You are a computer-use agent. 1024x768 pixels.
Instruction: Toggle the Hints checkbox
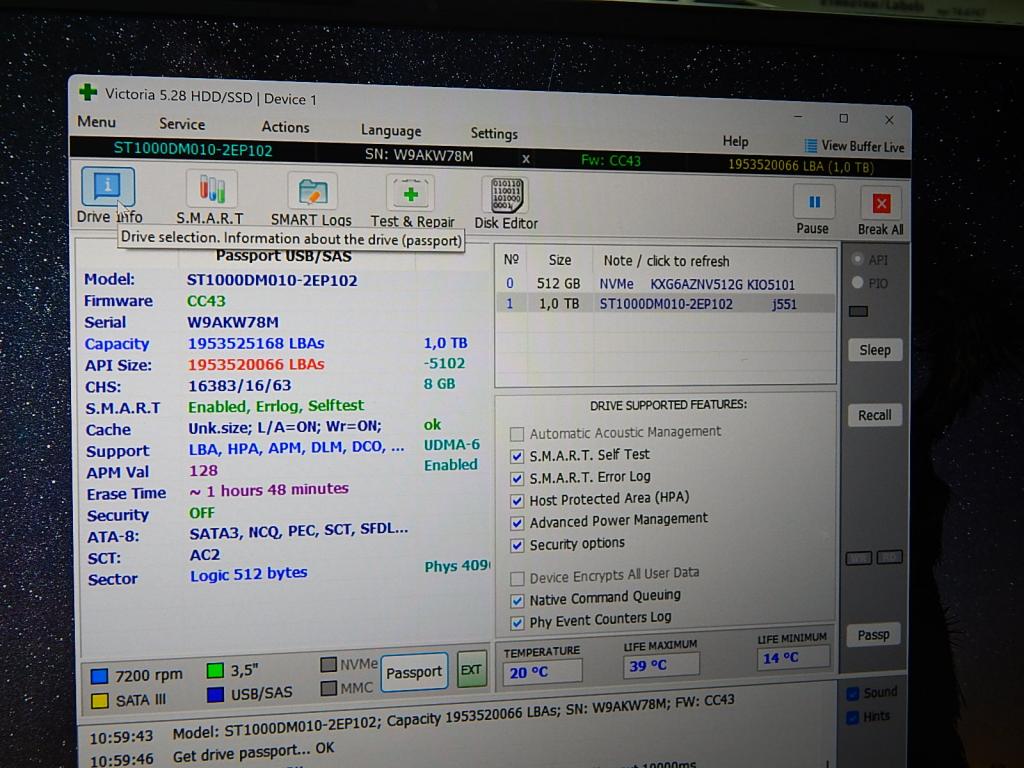tap(853, 718)
